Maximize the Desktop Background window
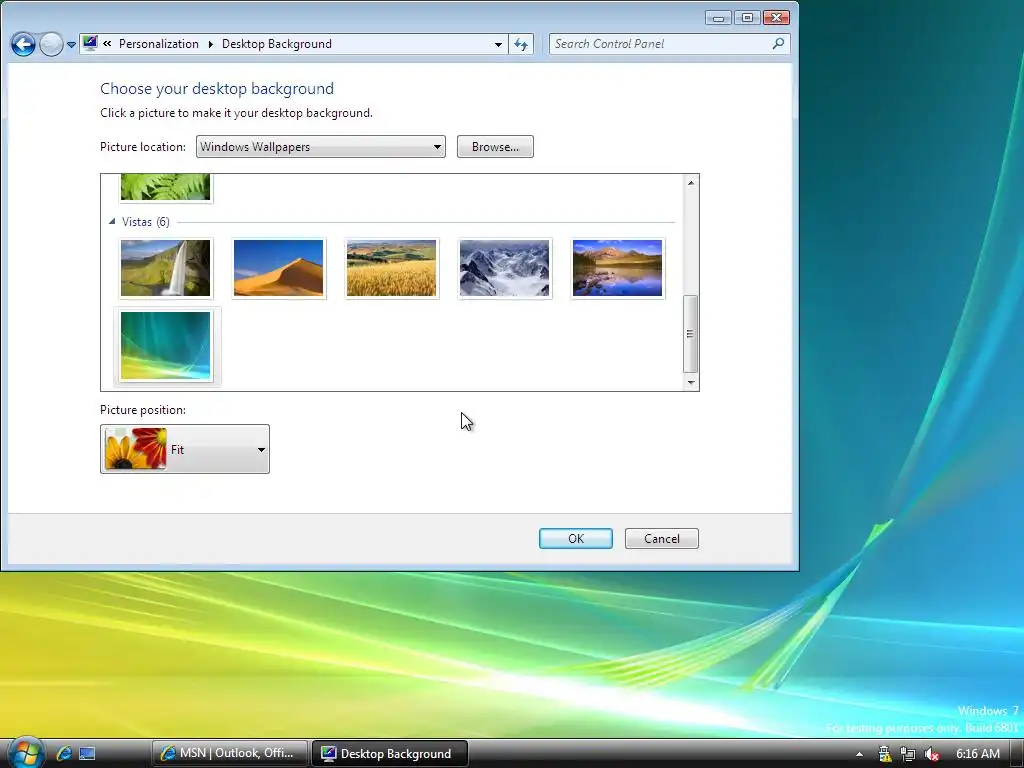 [x=747, y=18]
